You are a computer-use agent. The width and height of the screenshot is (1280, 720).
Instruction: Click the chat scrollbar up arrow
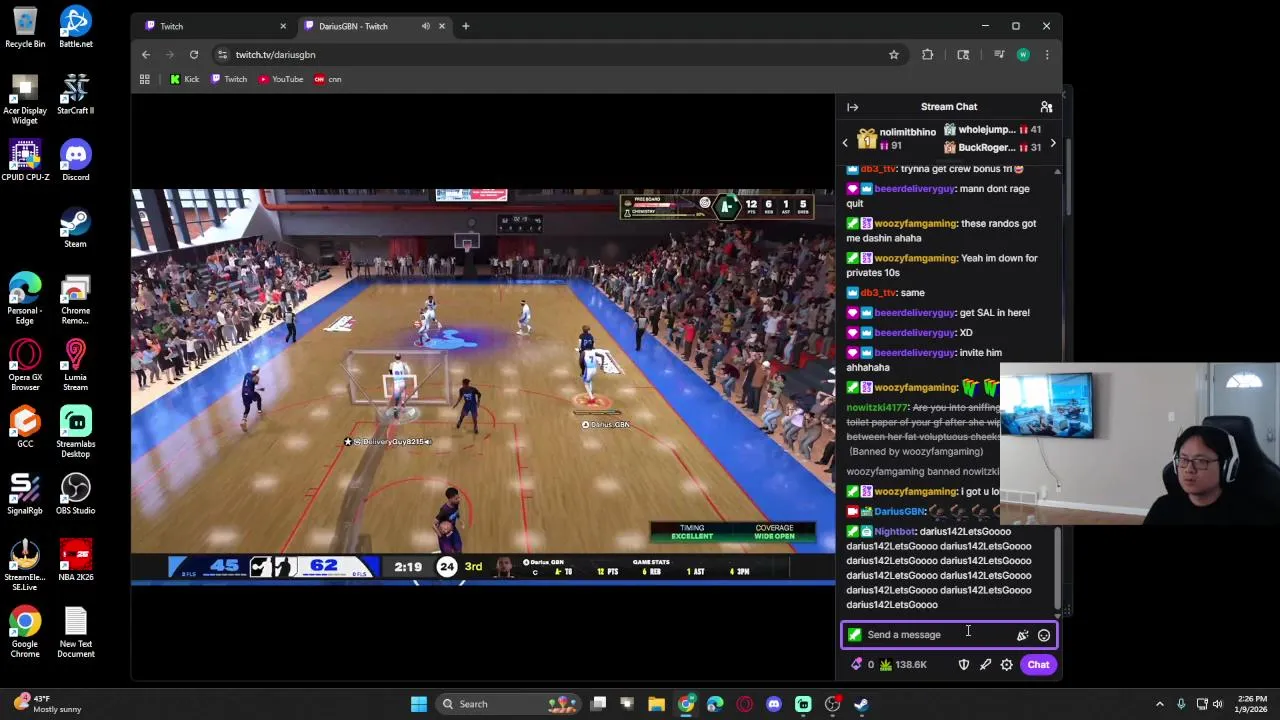(x=1057, y=172)
